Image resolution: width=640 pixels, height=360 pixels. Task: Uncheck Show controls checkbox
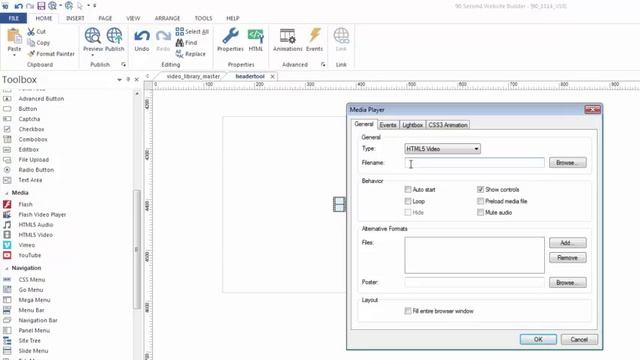pyautogui.click(x=480, y=189)
